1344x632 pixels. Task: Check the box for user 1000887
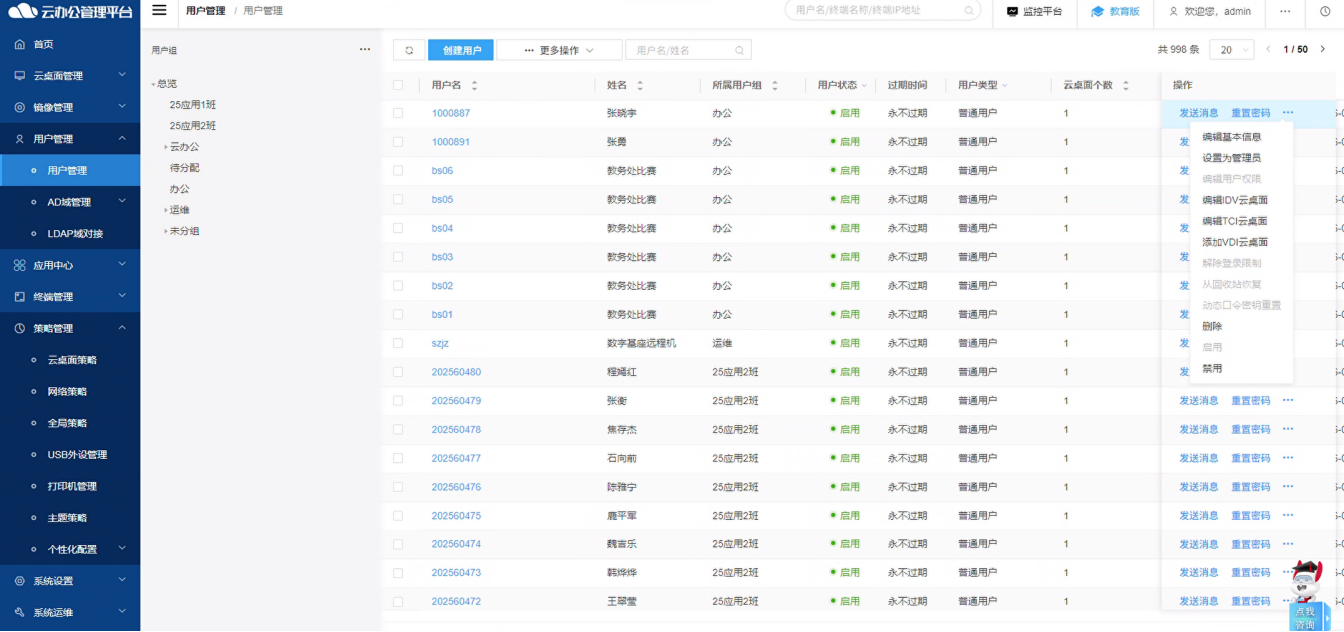398,113
